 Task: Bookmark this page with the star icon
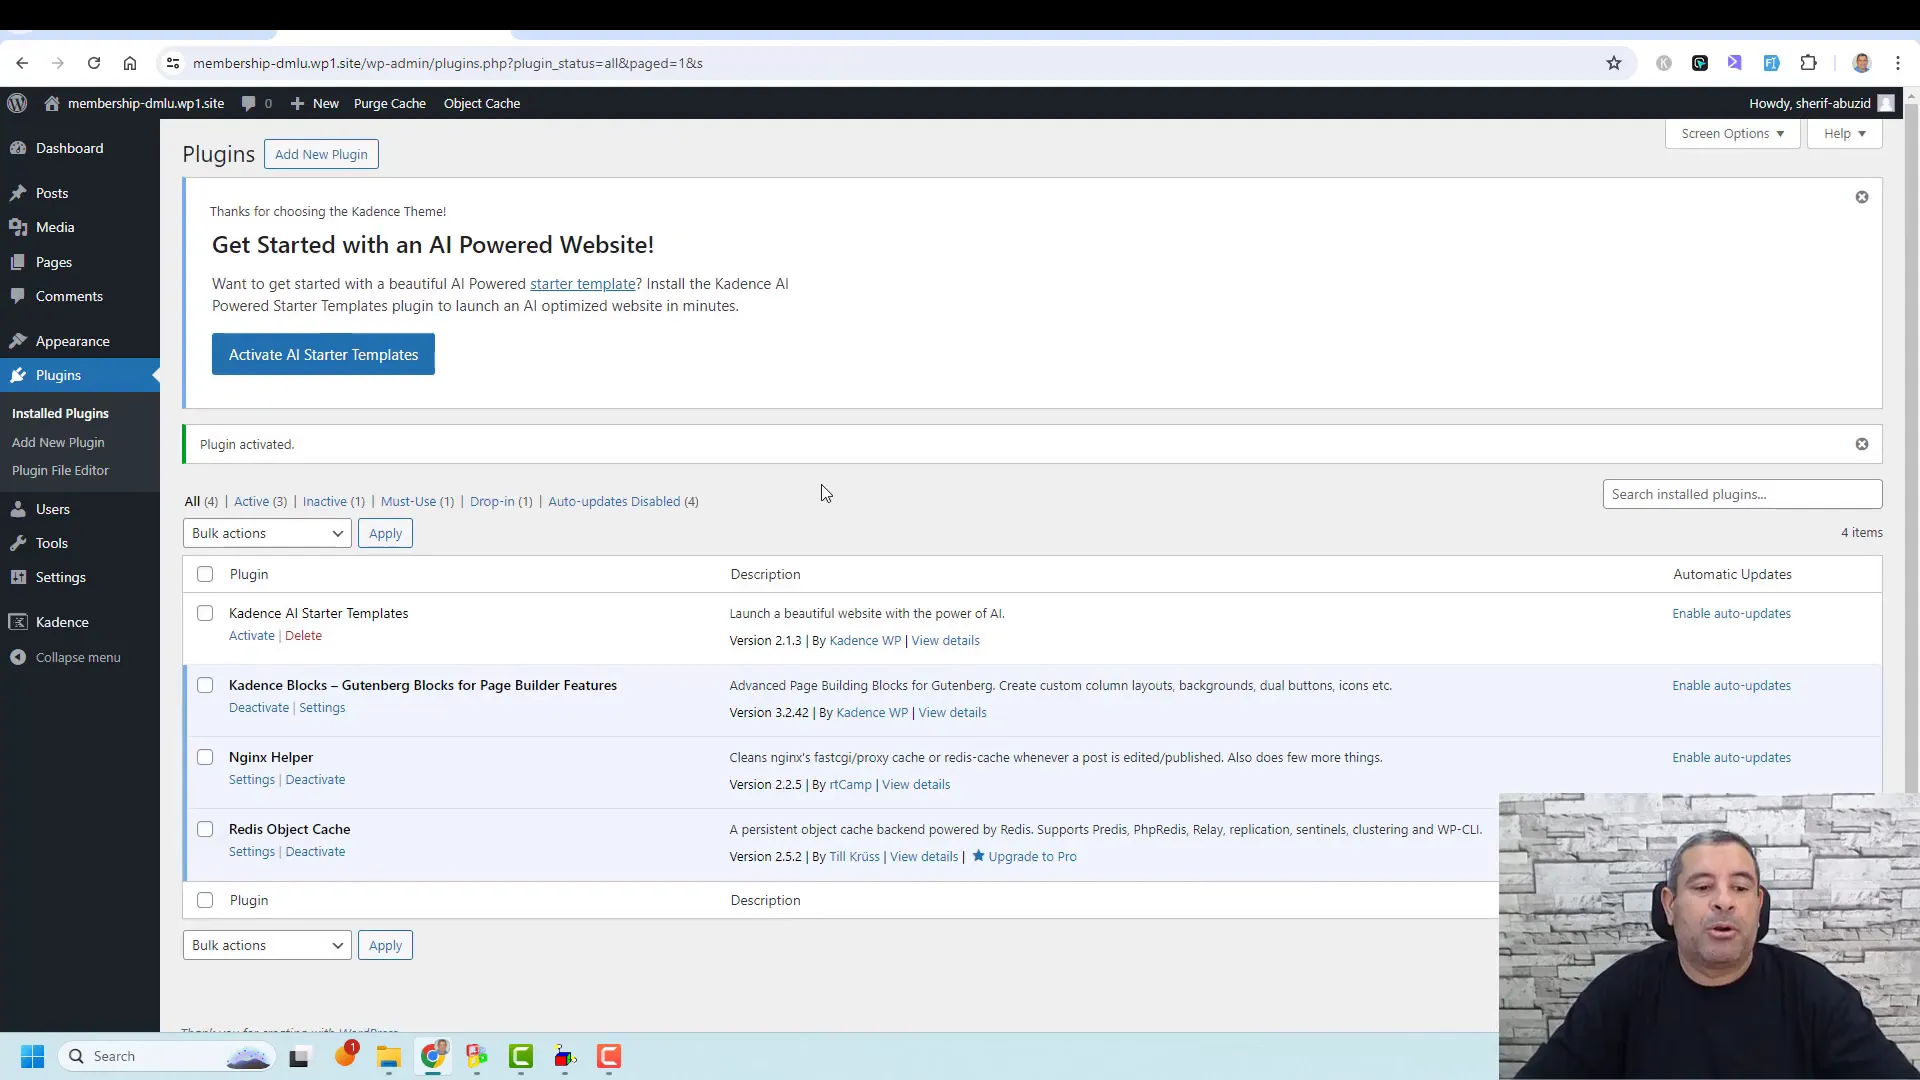click(1614, 63)
